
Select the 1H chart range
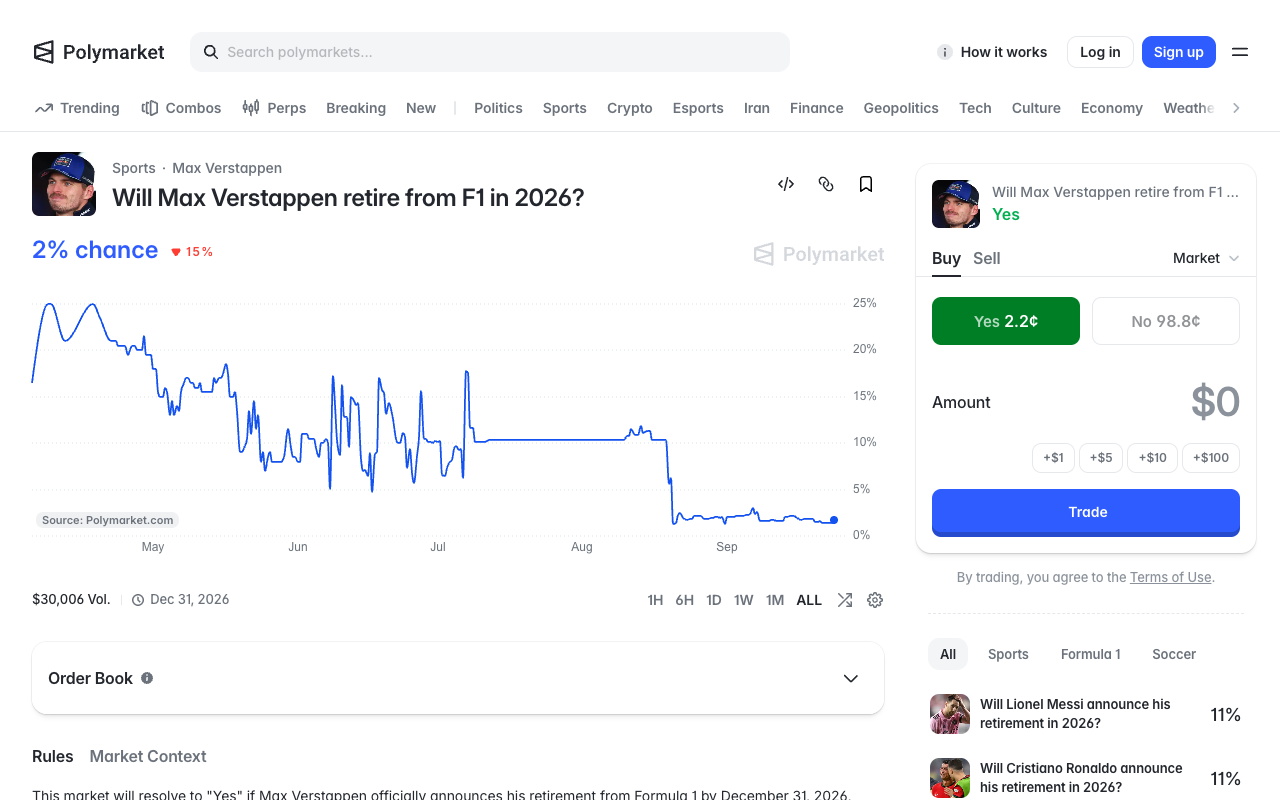point(655,600)
